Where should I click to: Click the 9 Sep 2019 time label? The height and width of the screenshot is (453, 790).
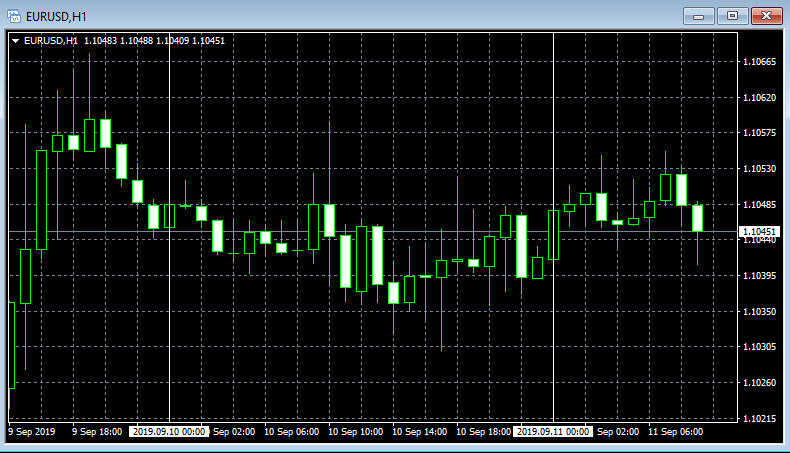[32, 432]
